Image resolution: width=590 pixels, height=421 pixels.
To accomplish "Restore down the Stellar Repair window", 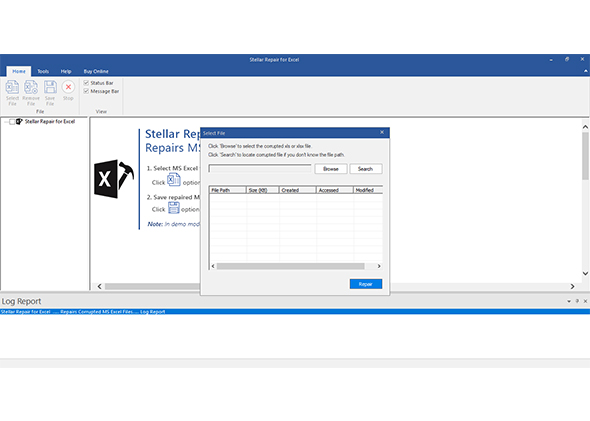I will point(567,59).
